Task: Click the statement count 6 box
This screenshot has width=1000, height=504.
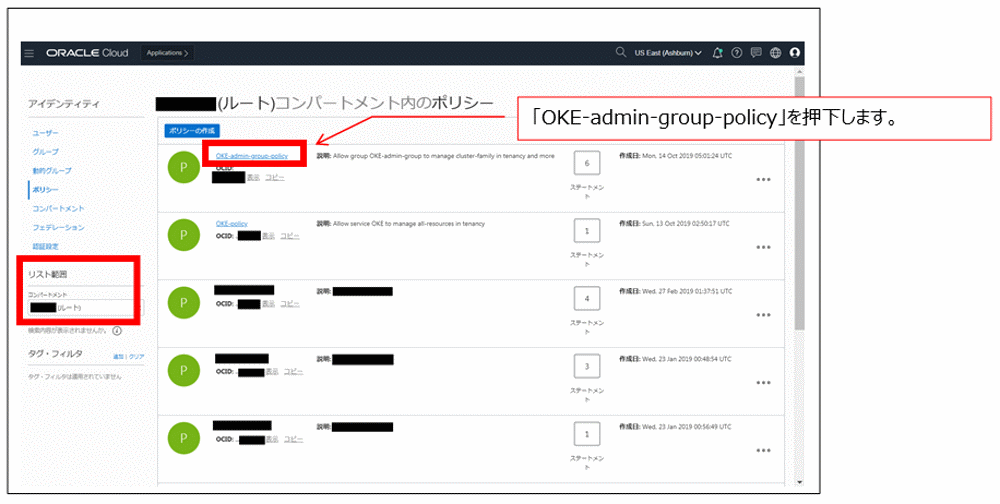Action: click(587, 163)
